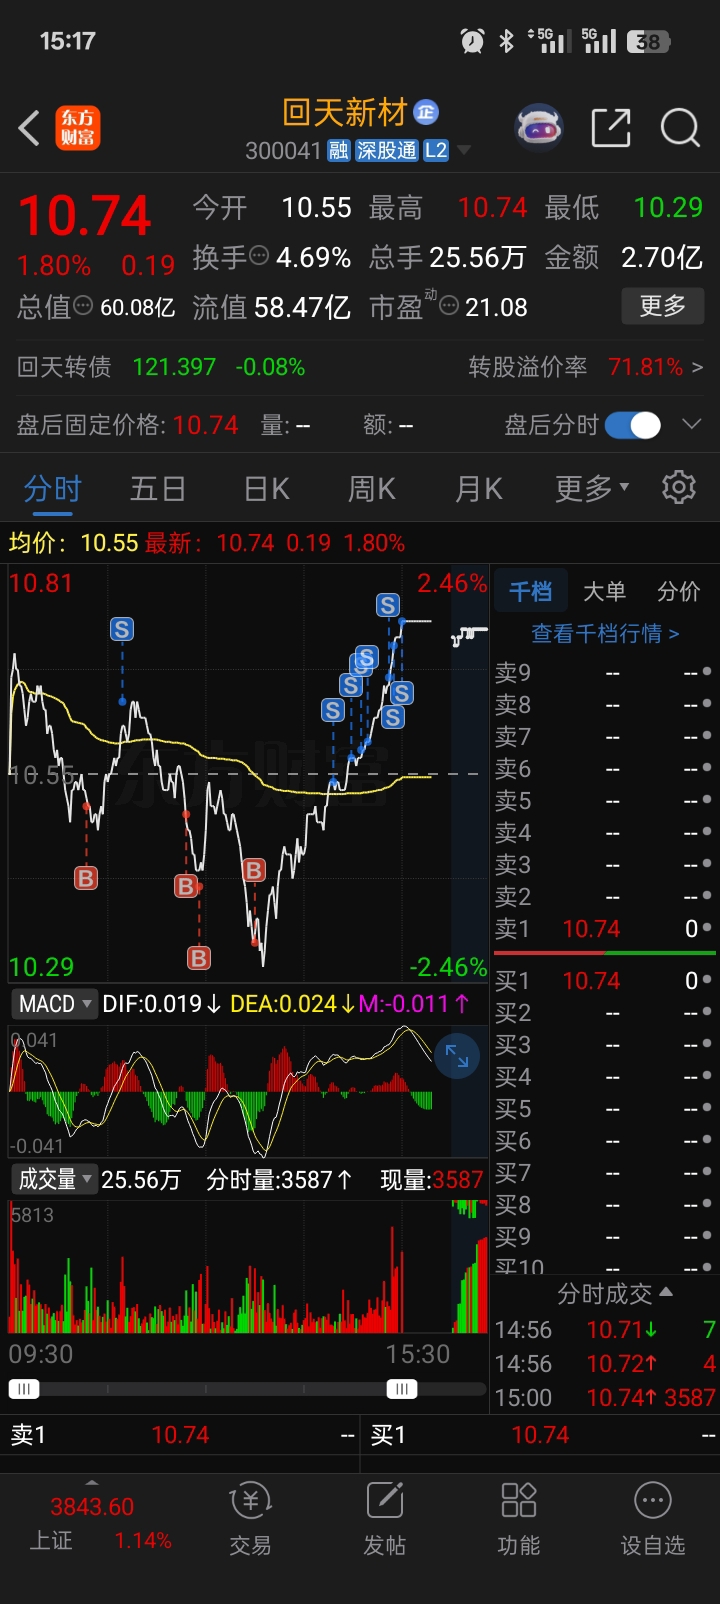Expand the stock title dropdown arrow
The image size is (720, 1604).
(464, 151)
